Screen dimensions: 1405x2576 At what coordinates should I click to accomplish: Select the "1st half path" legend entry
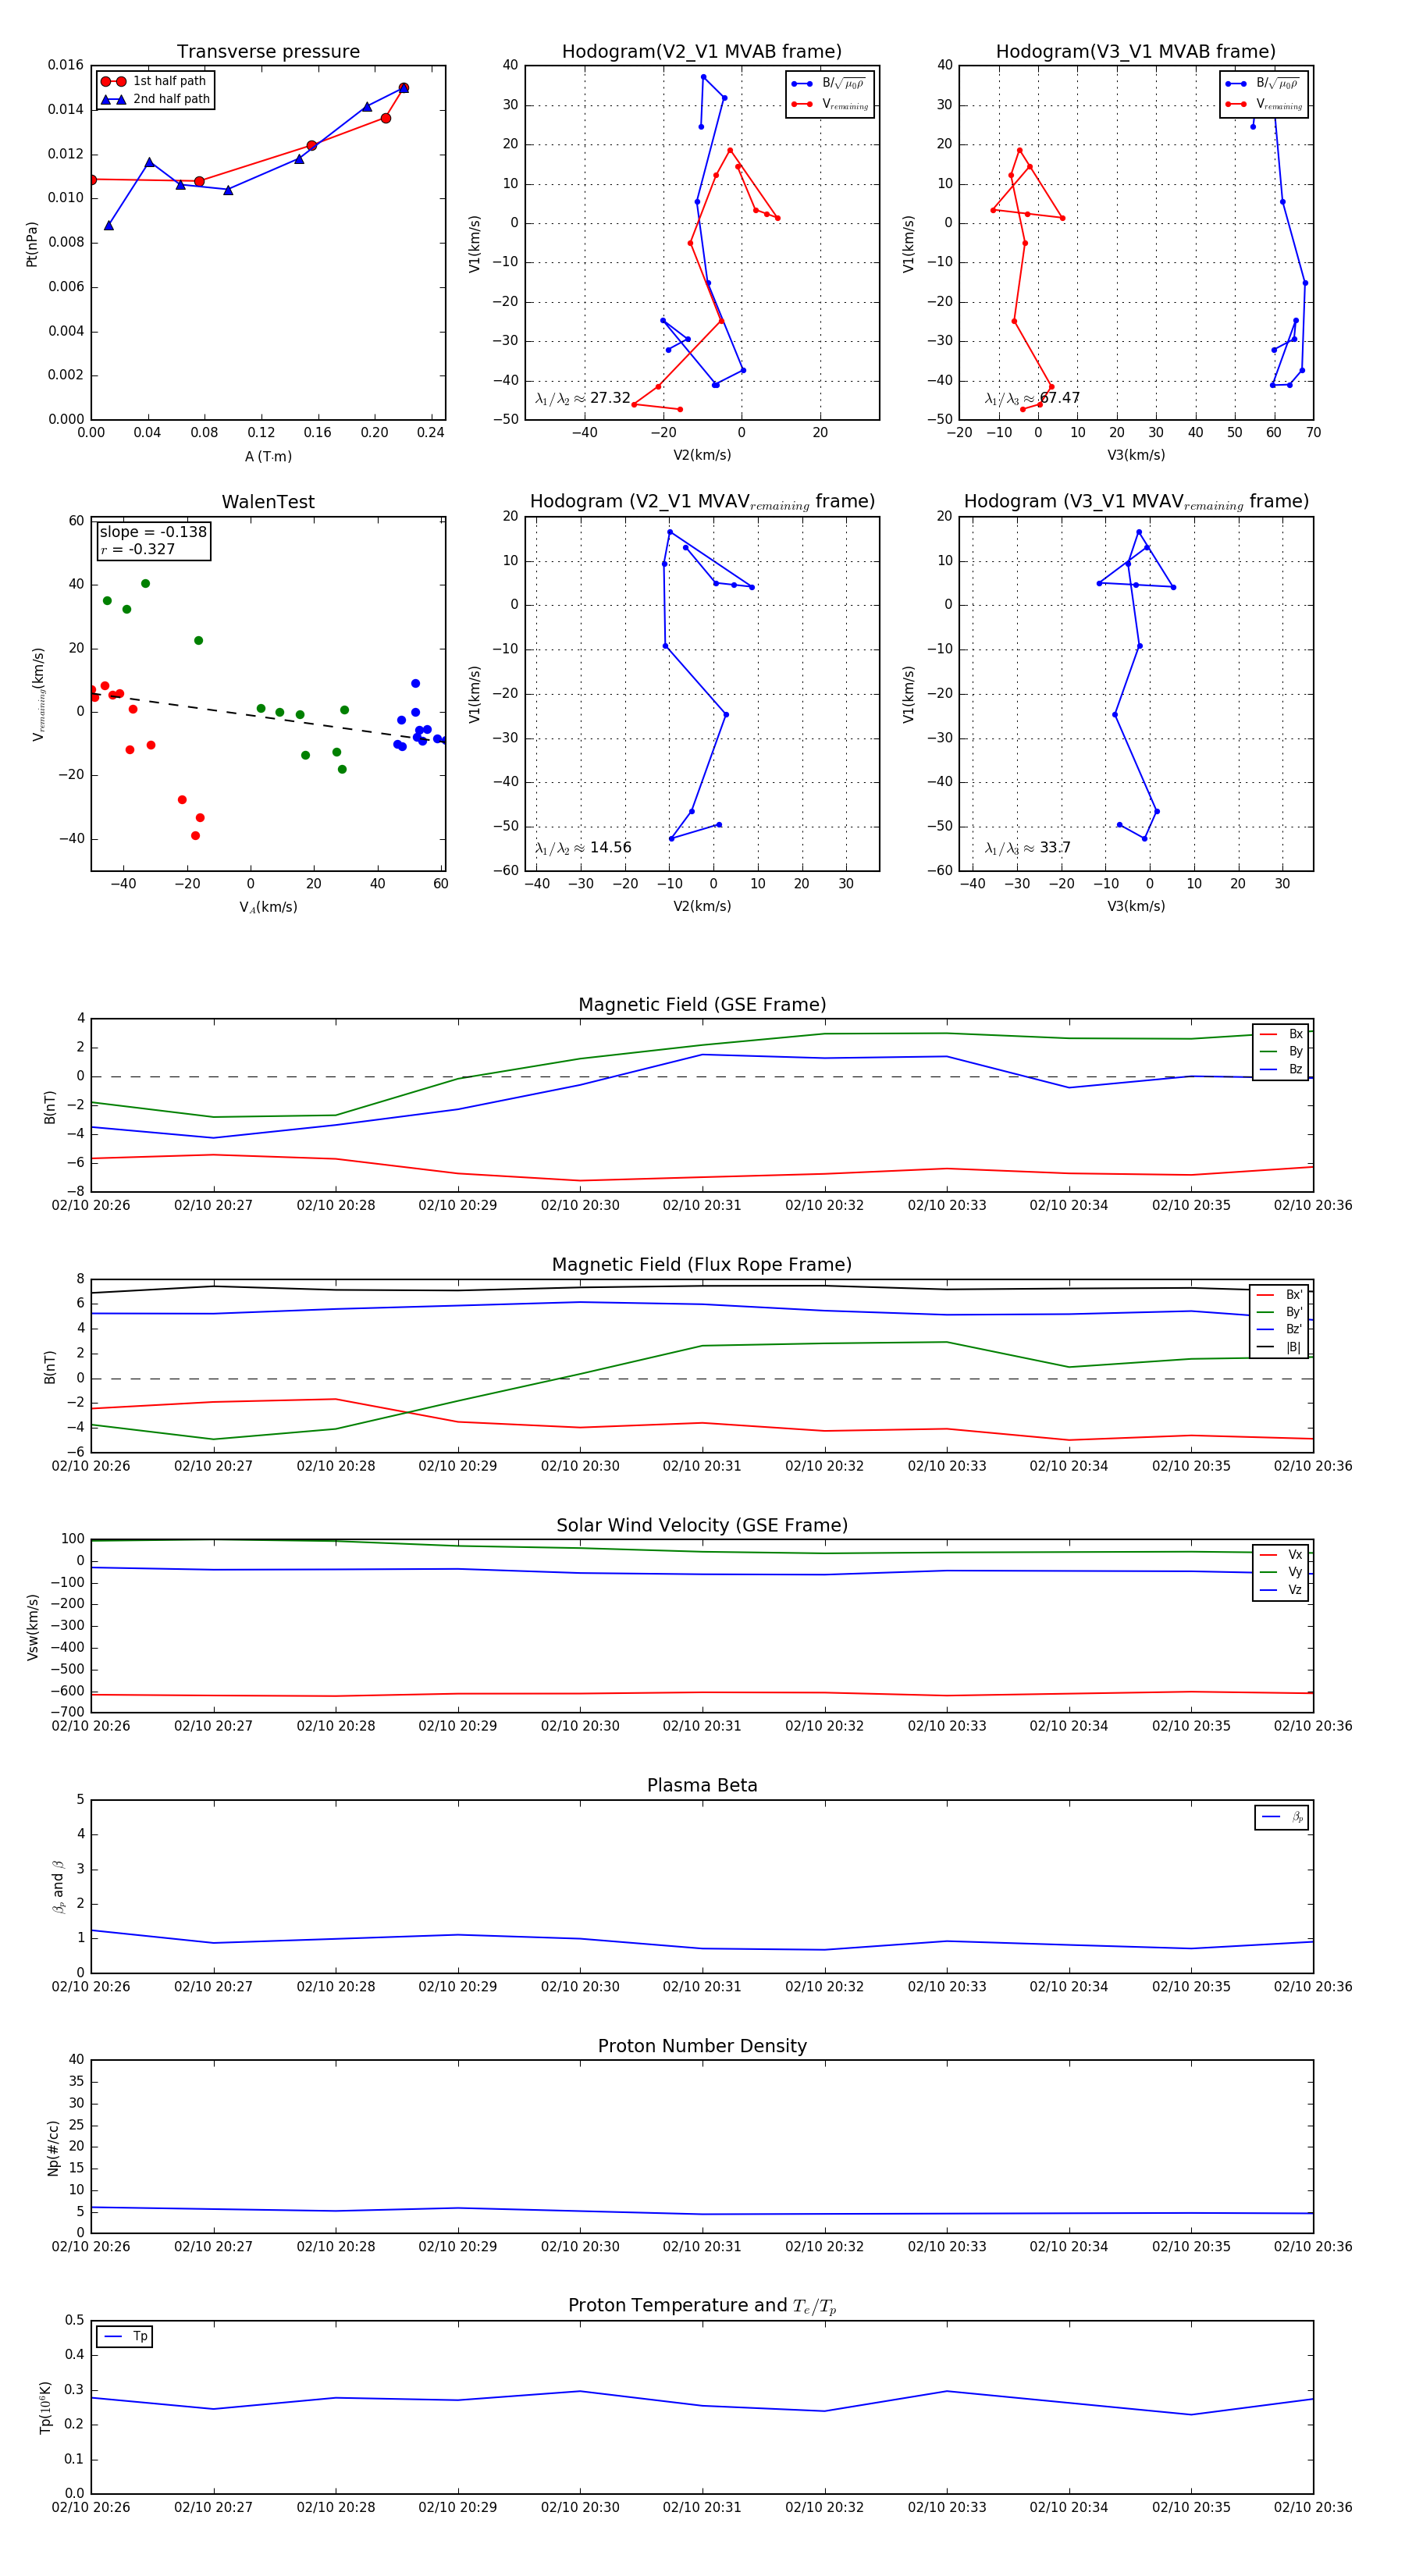(x=154, y=81)
